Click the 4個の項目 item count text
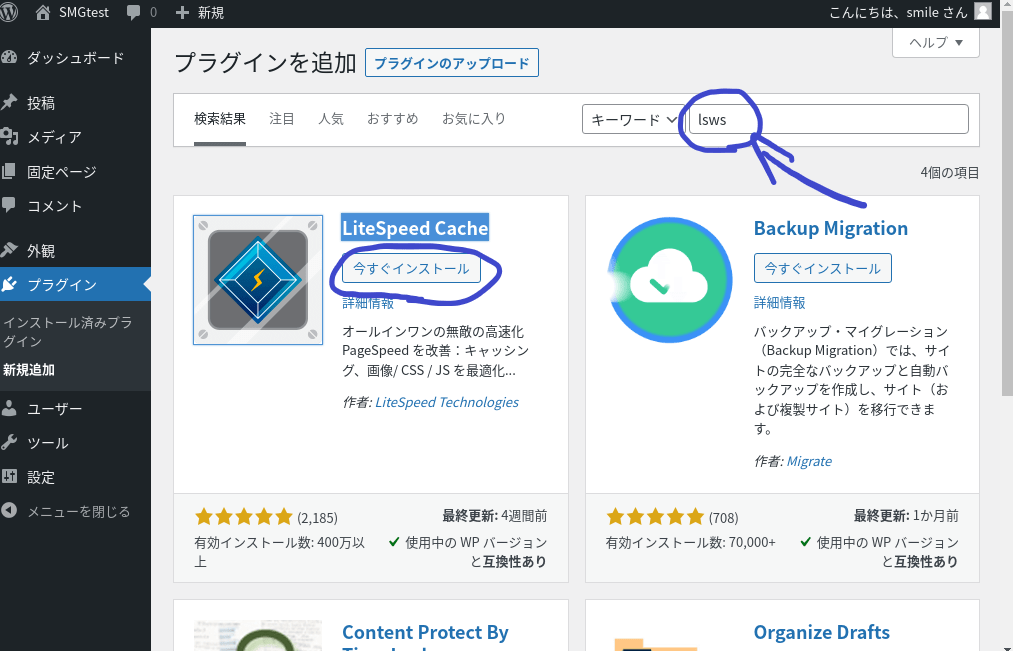This screenshot has height=651, width=1013. pos(950,172)
